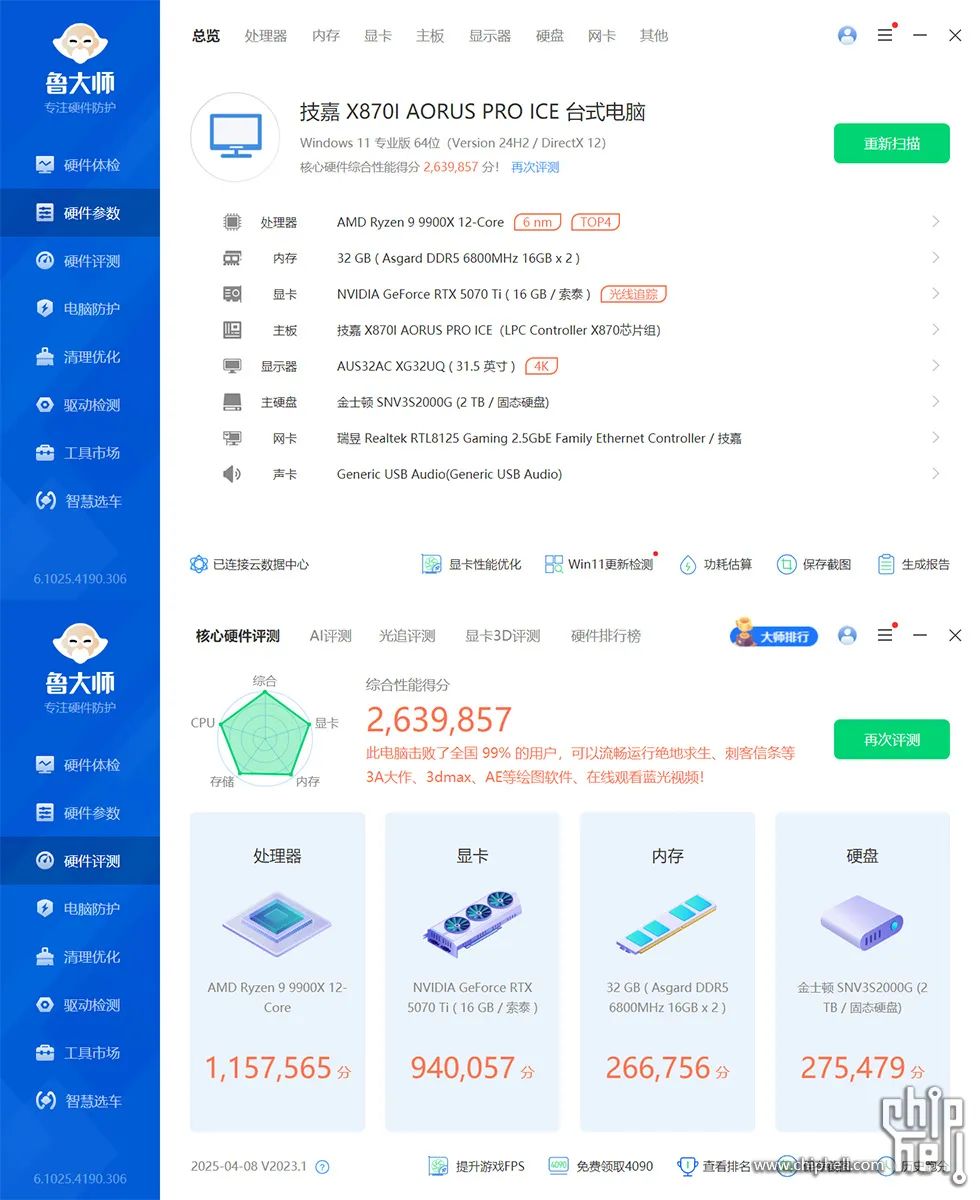
Task: Click the 提升游戏FPS icon
Action: [437, 1166]
